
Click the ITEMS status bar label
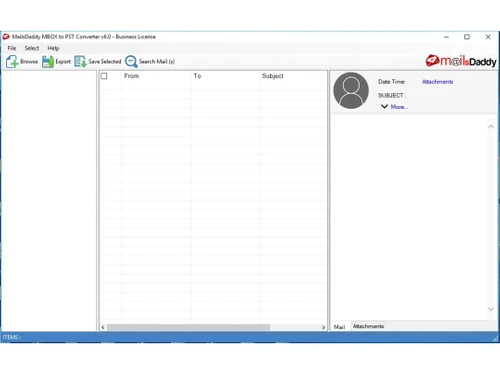pyautogui.click(x=11, y=337)
